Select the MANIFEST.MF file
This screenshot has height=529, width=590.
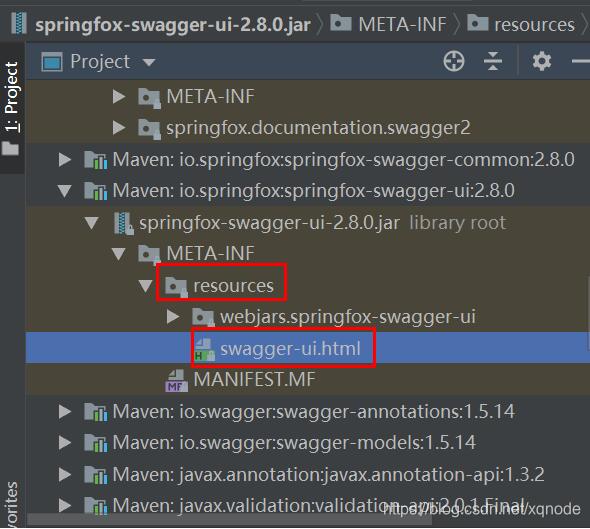254,379
